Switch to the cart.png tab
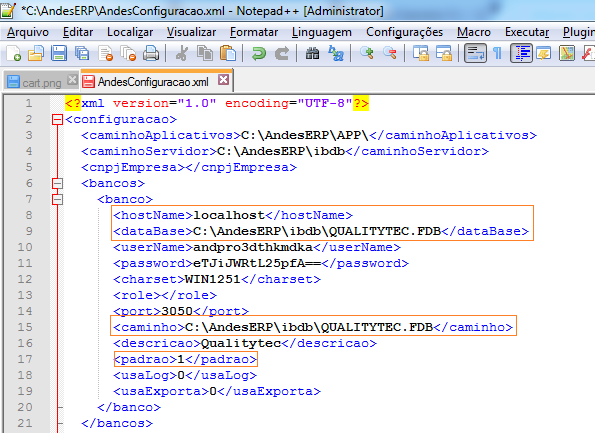 click(x=41, y=82)
